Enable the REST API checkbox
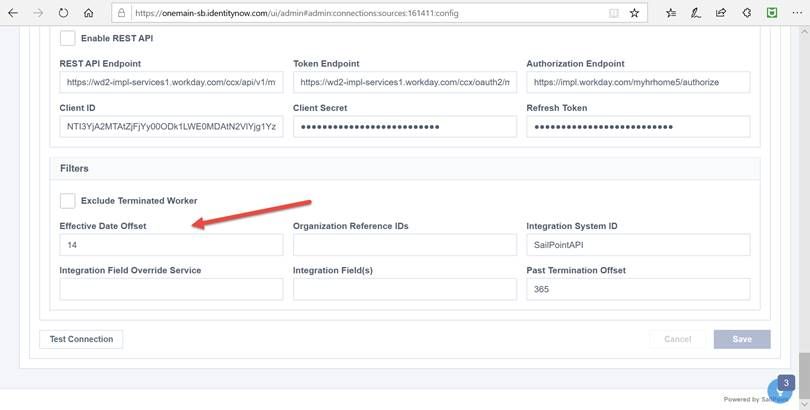The width and height of the screenshot is (810, 410). tap(68, 38)
